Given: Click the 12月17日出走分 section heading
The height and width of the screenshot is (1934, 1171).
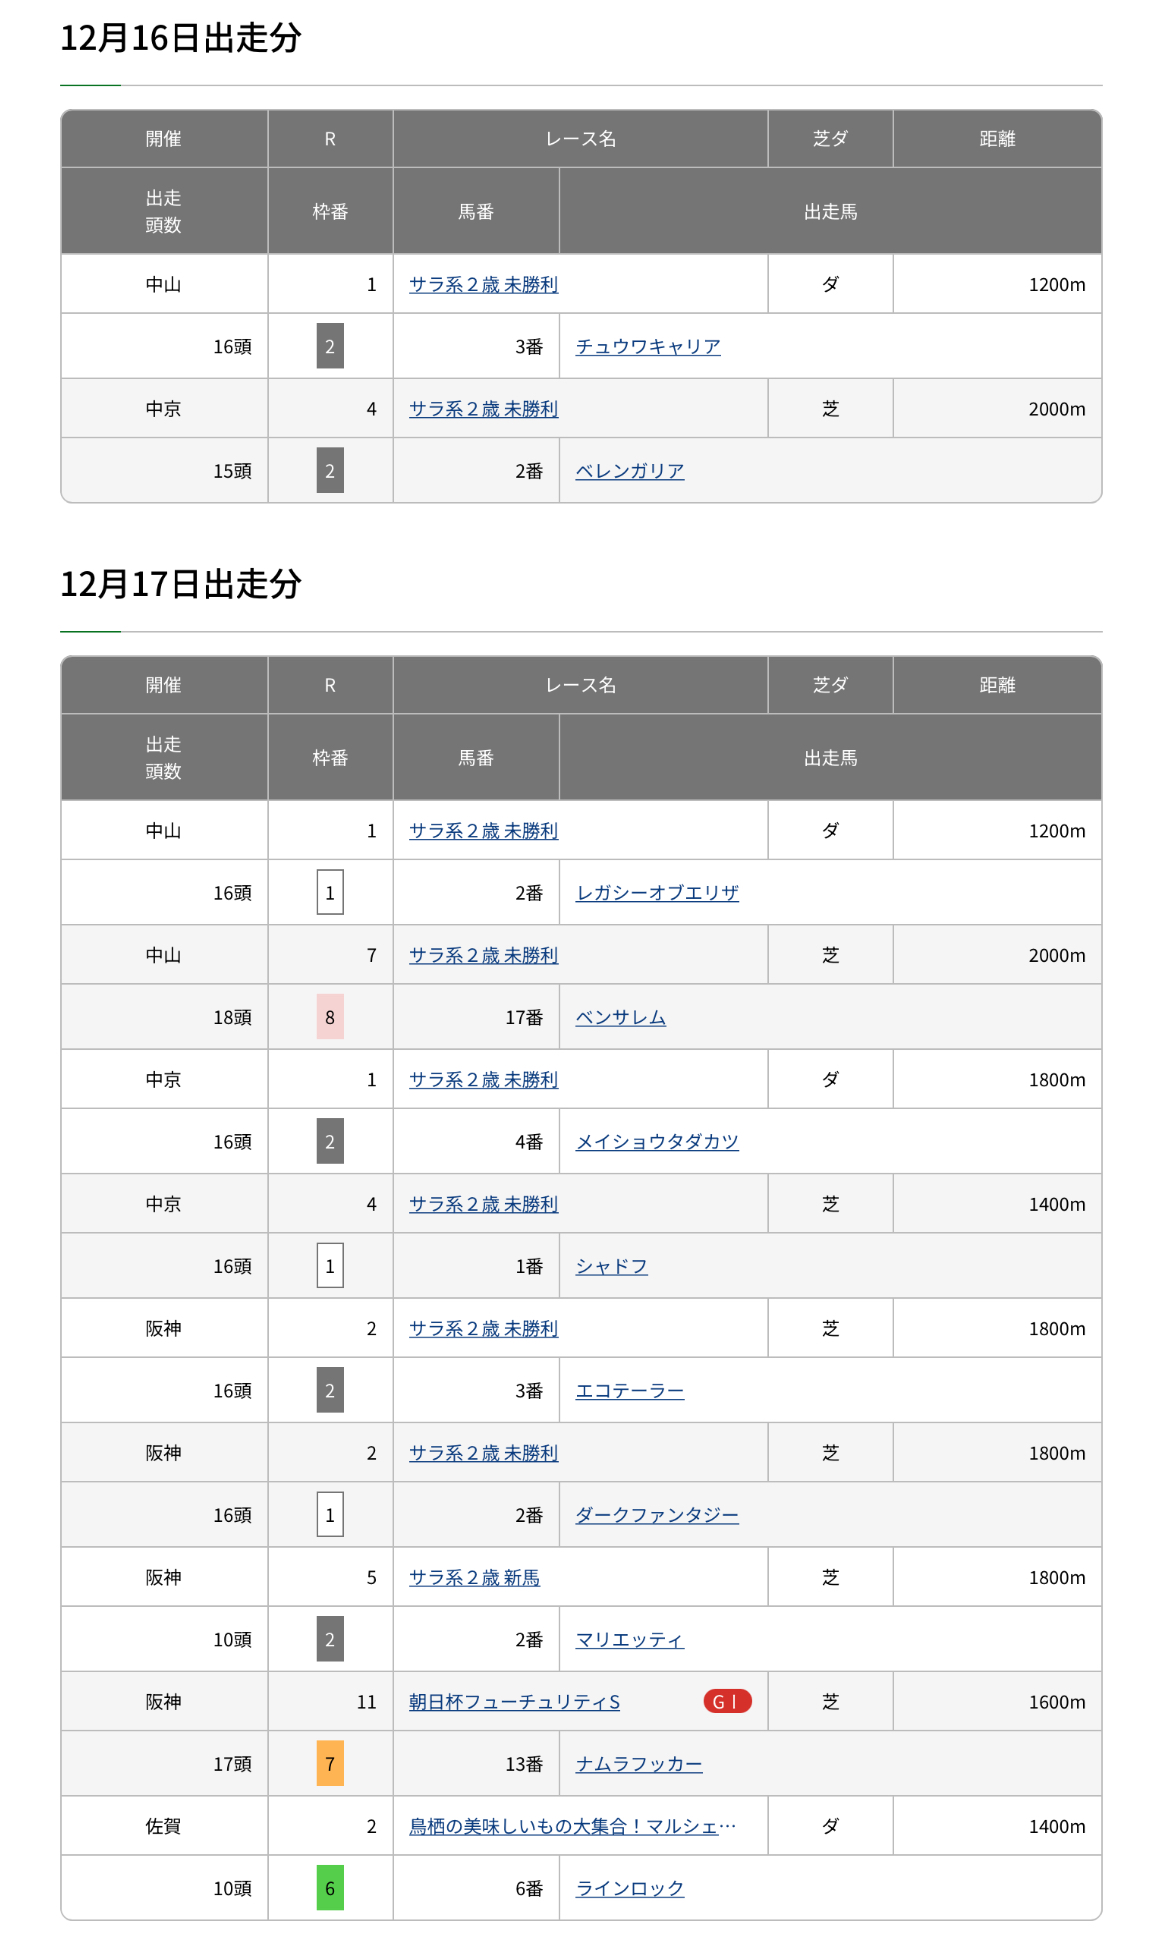Looking at the screenshot, I should tap(181, 584).
